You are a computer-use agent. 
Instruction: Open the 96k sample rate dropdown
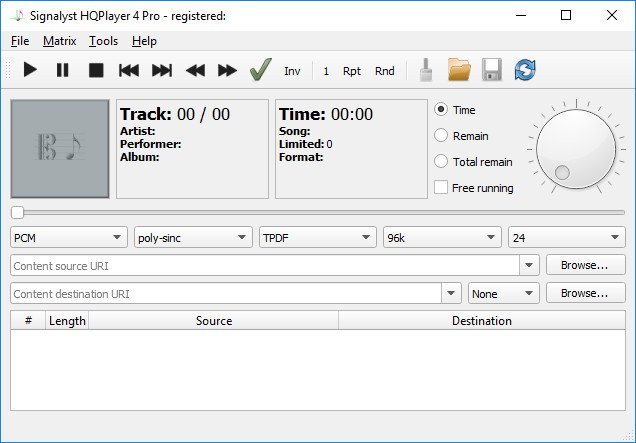coord(441,237)
